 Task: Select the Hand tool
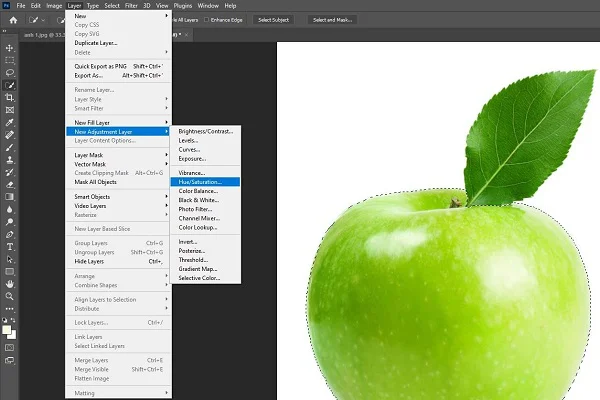coord(10,283)
